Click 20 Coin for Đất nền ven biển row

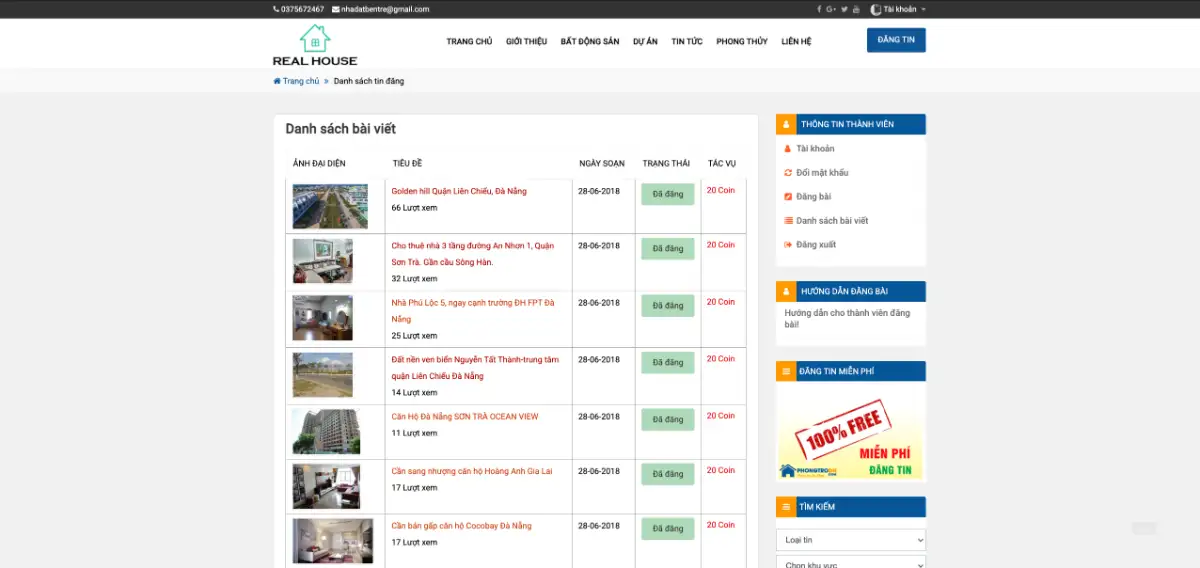720,358
